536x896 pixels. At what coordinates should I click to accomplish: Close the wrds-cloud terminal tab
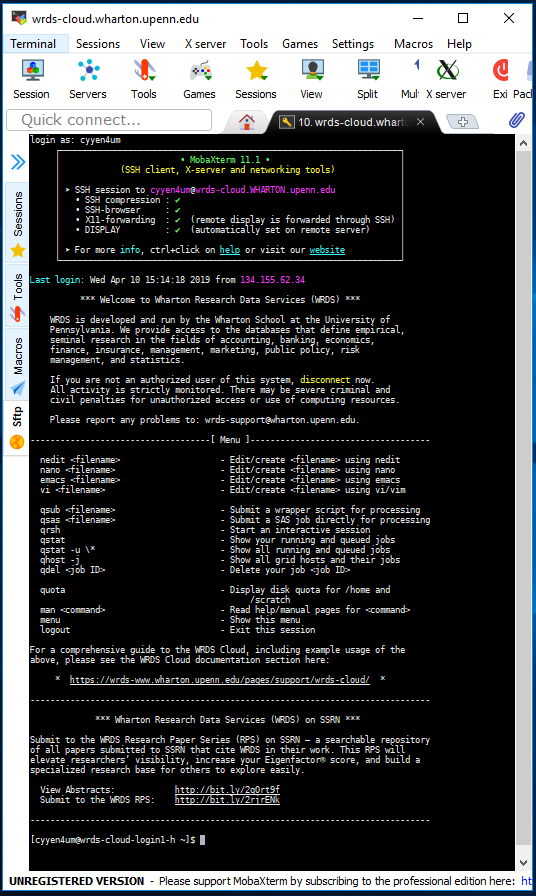tap(421, 122)
